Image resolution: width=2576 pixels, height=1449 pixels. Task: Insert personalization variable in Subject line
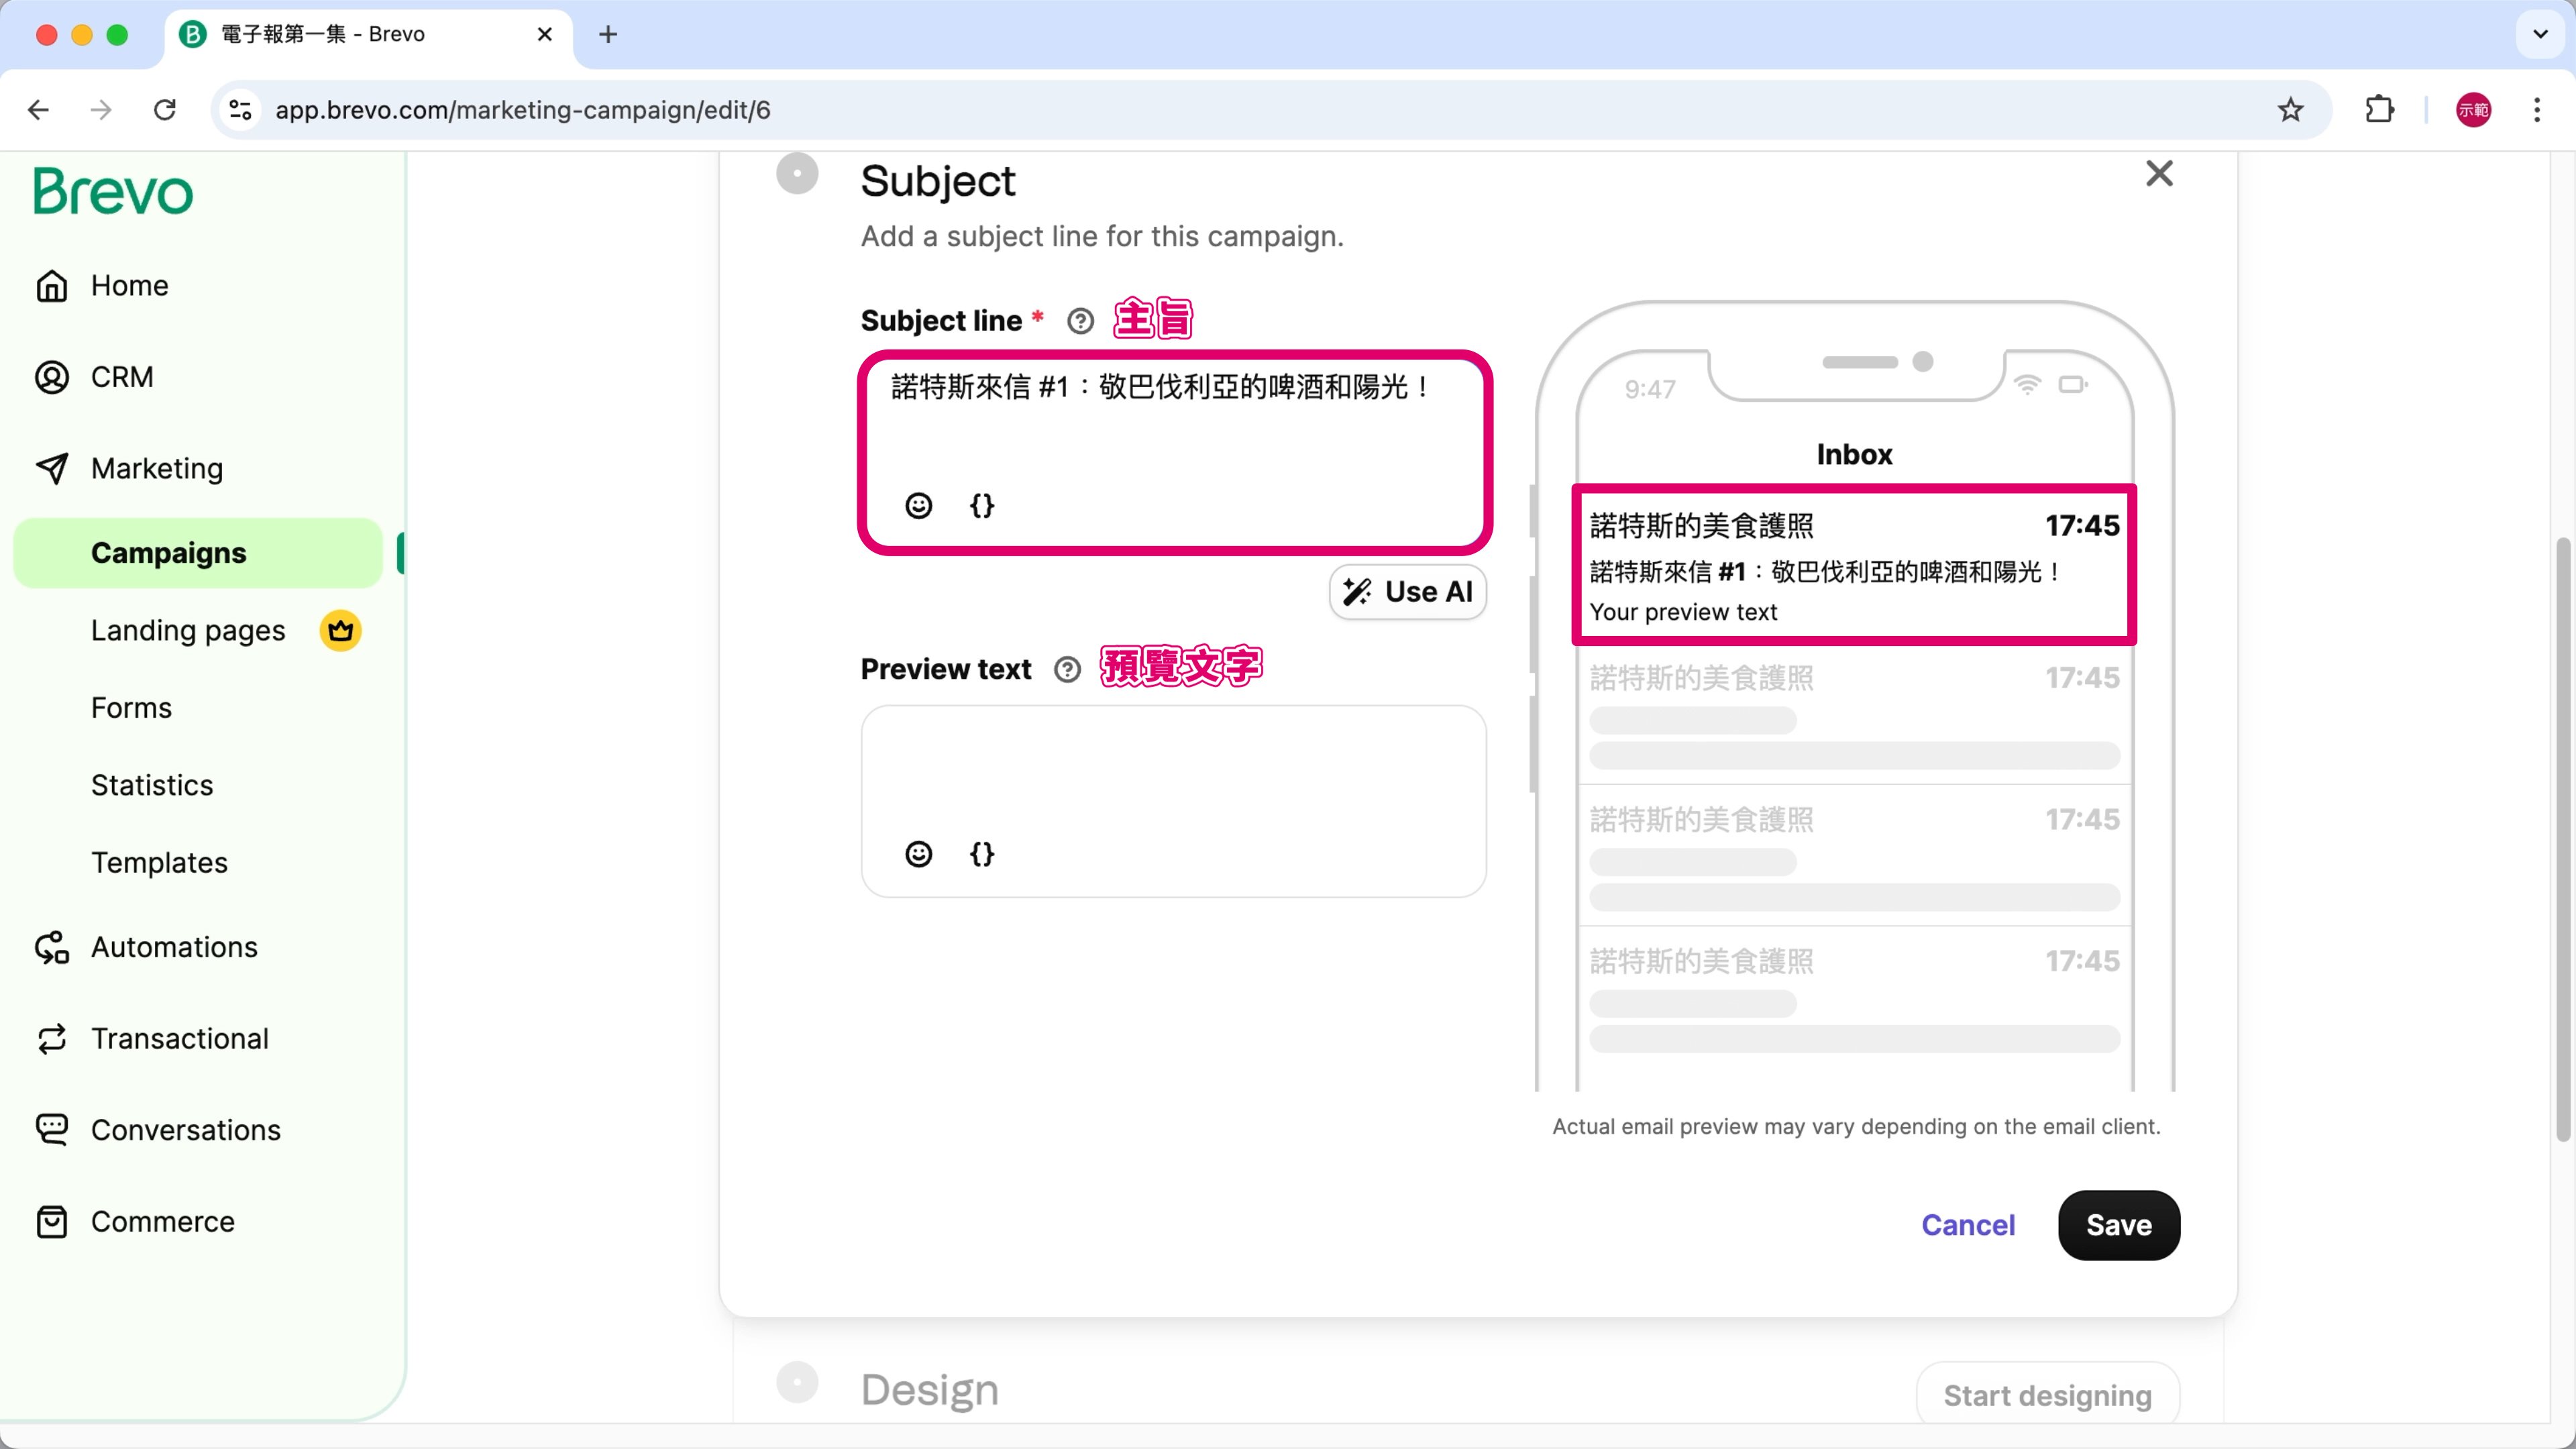tap(982, 506)
